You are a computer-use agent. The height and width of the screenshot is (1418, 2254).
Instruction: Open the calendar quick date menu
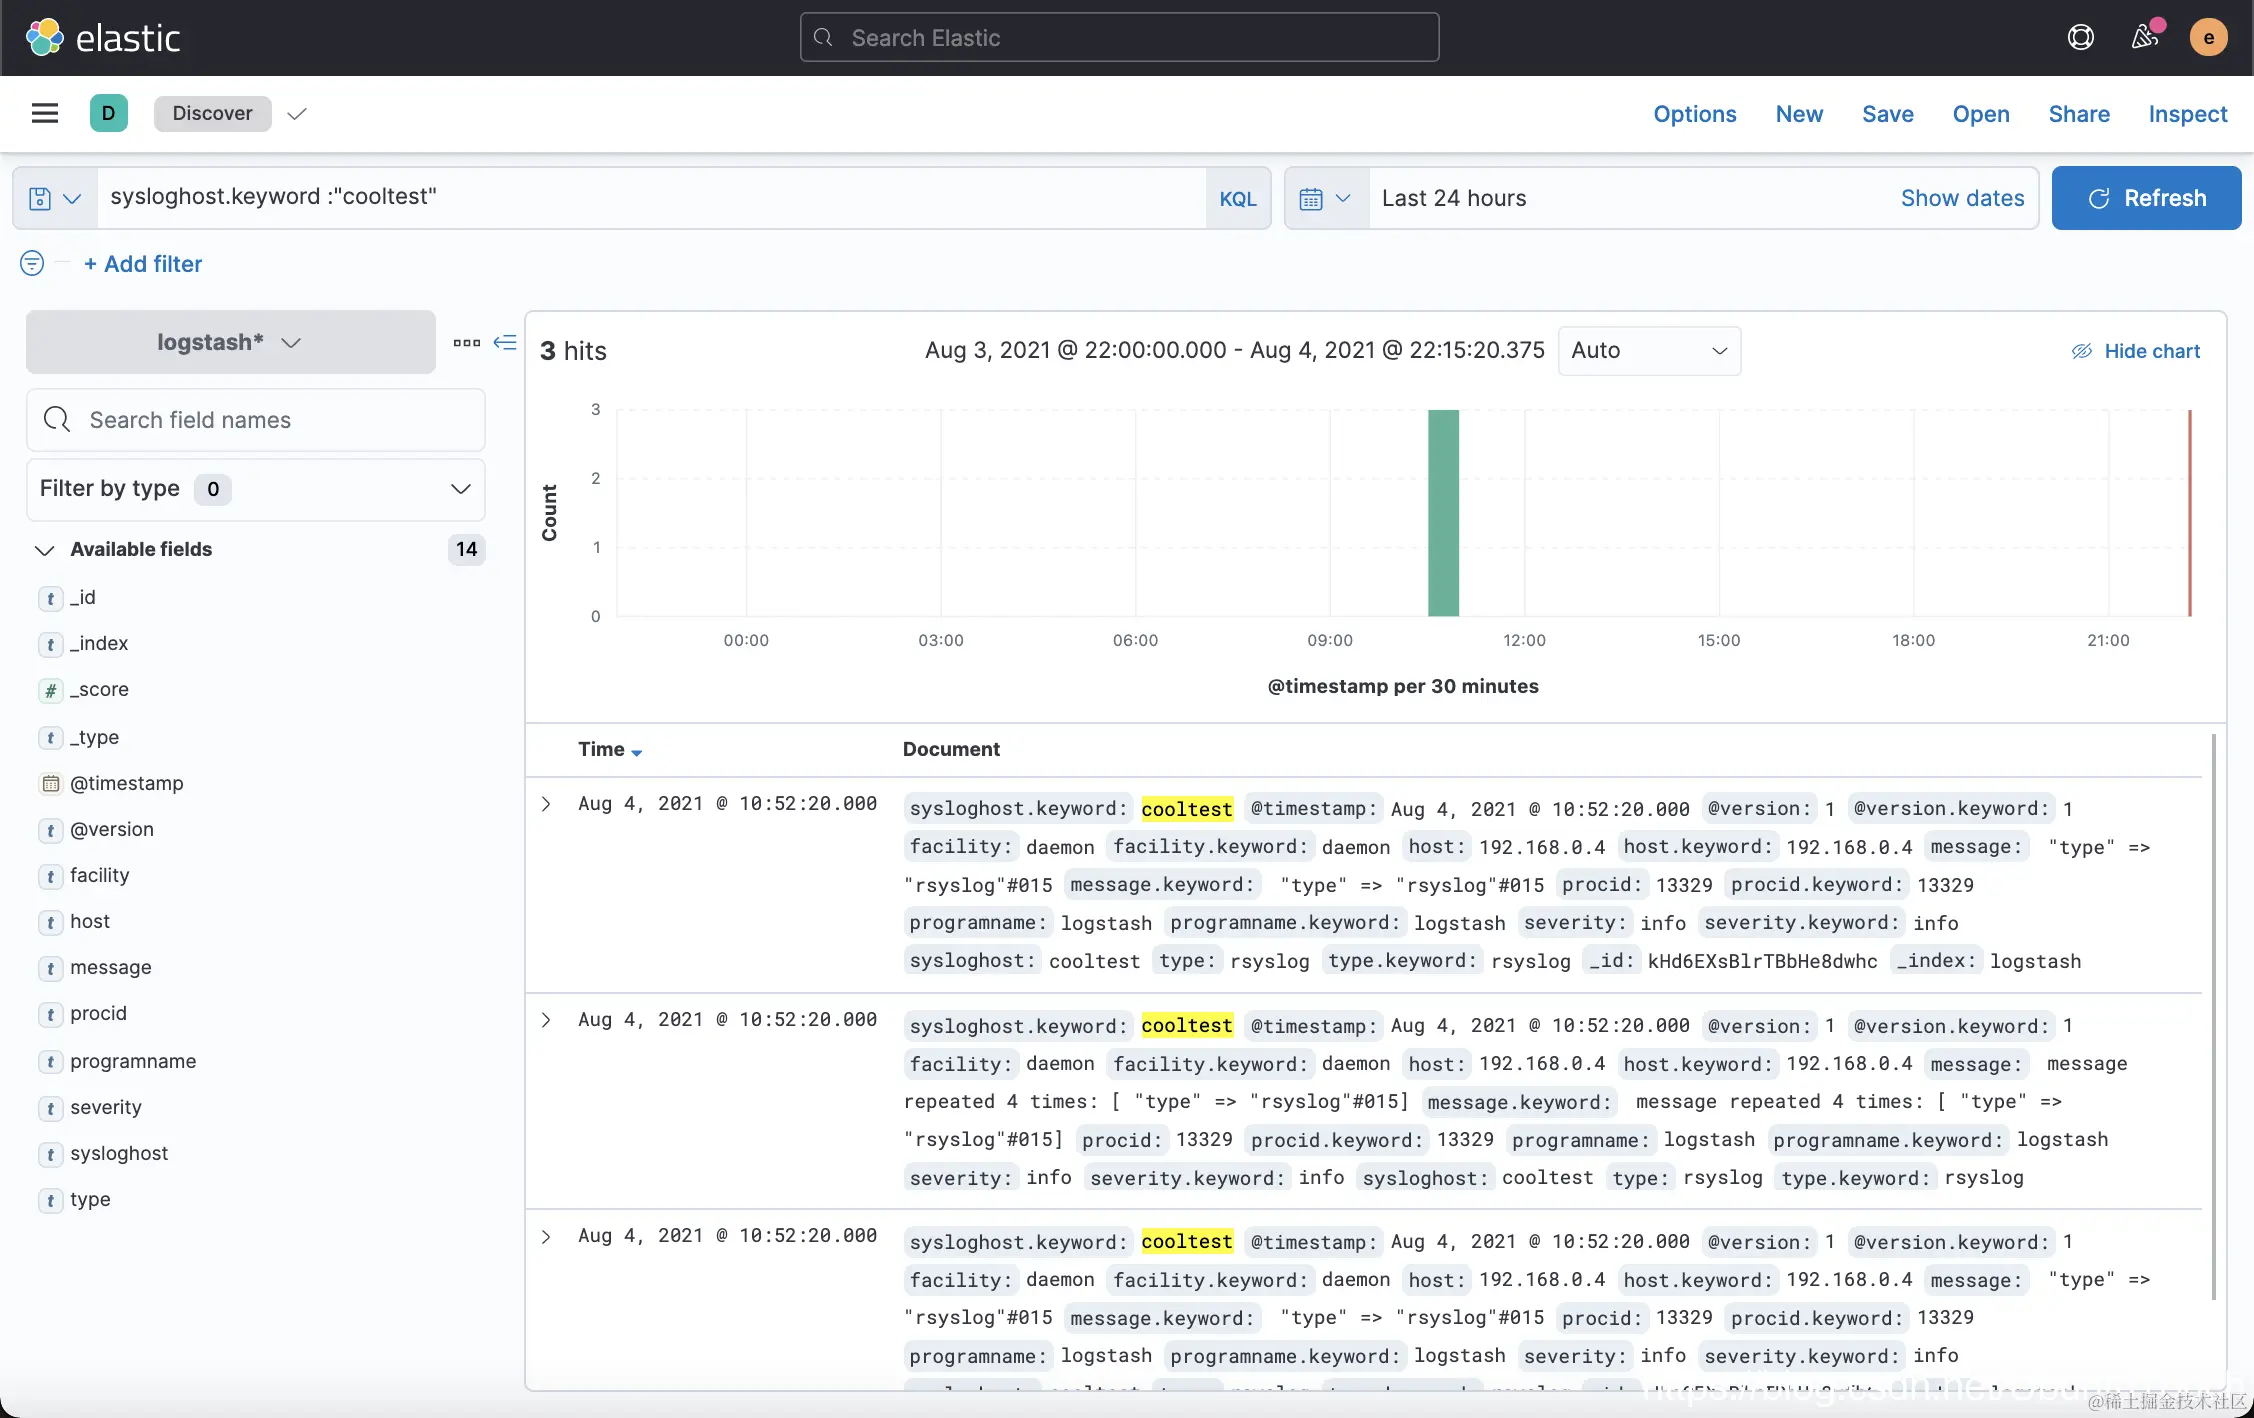pos(1324,198)
